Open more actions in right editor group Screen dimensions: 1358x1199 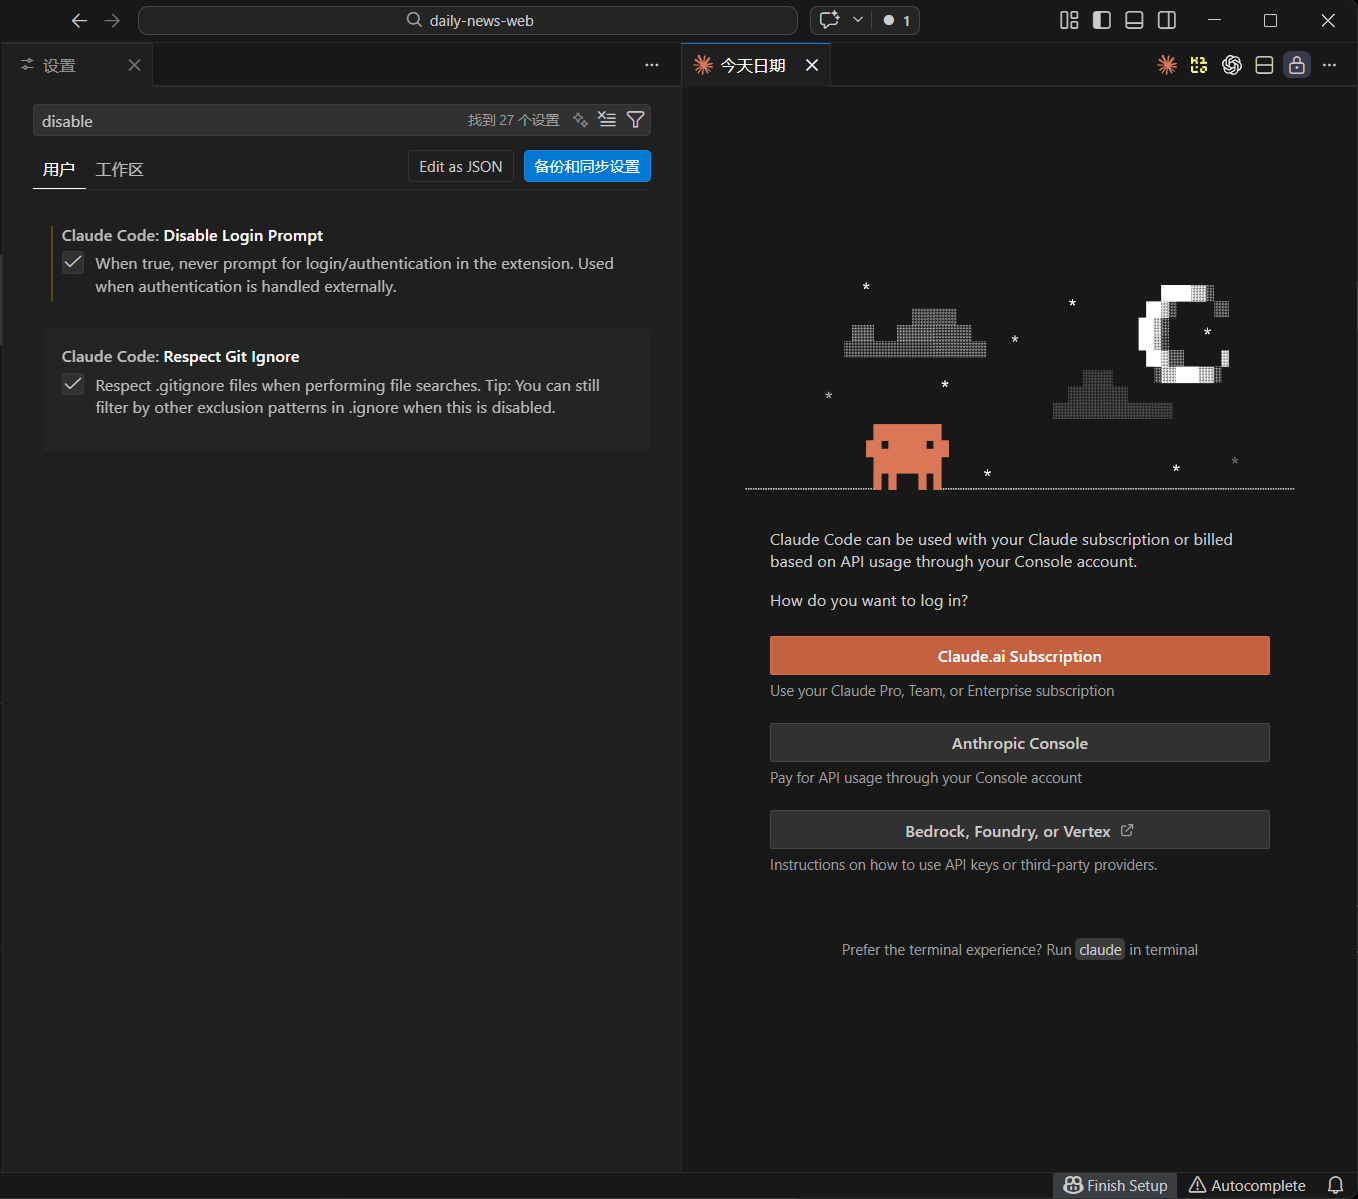click(1329, 65)
